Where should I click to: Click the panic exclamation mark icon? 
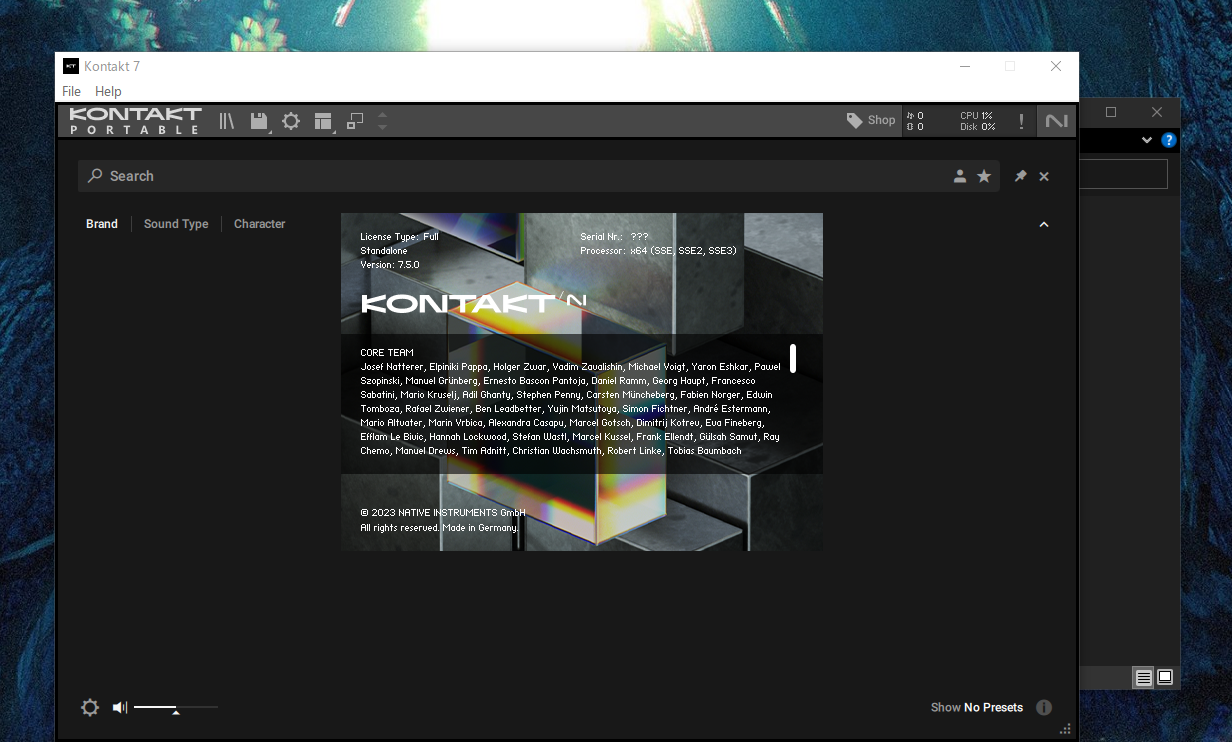[x=1021, y=120]
